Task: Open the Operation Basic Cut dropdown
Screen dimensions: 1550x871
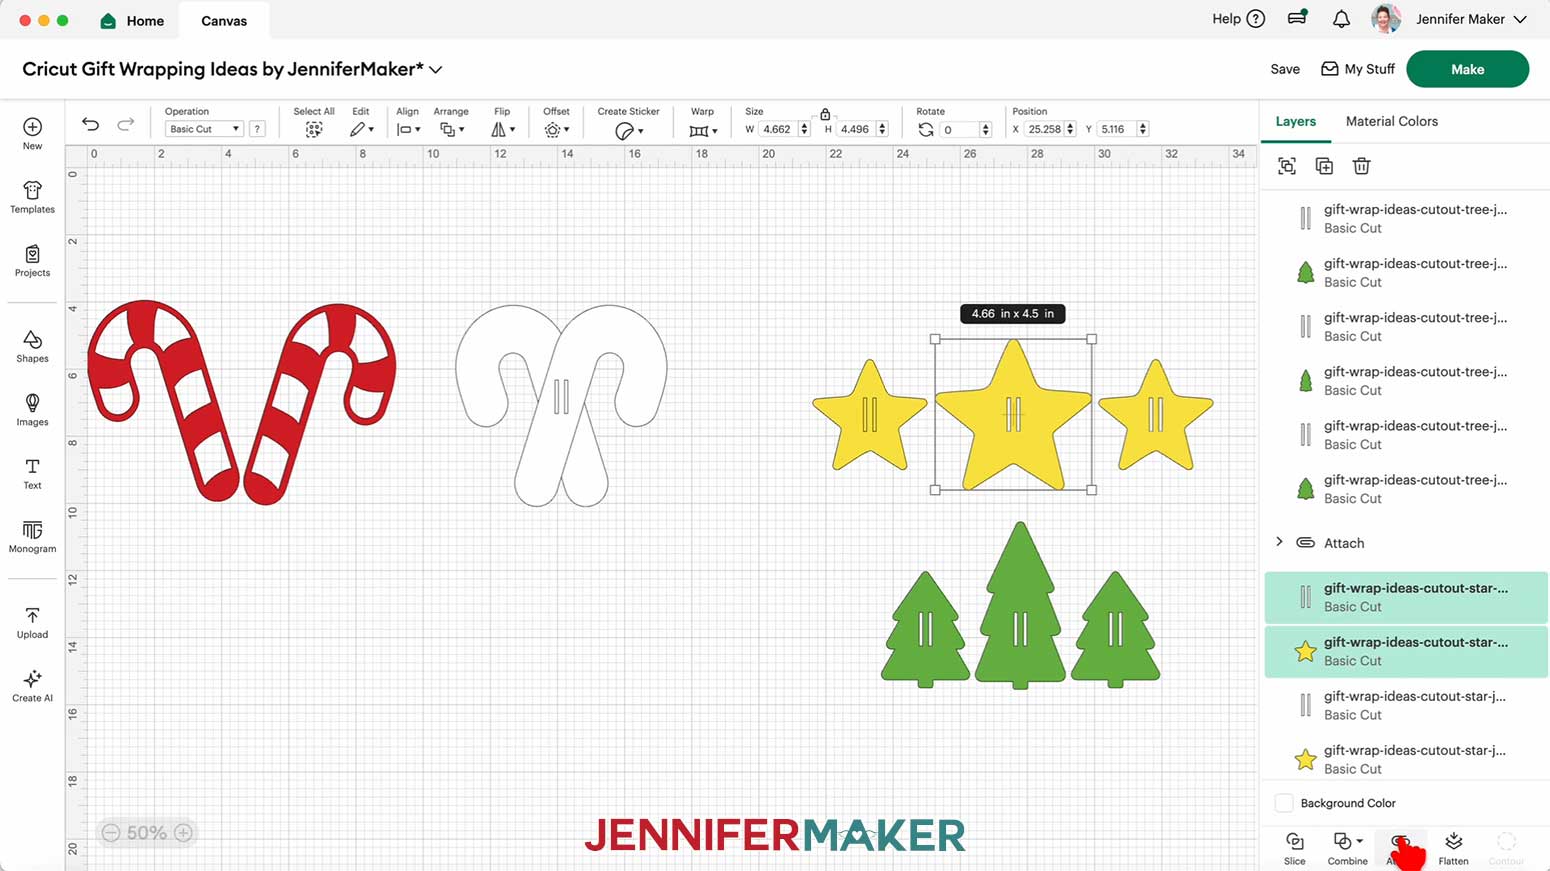Action: 204,129
